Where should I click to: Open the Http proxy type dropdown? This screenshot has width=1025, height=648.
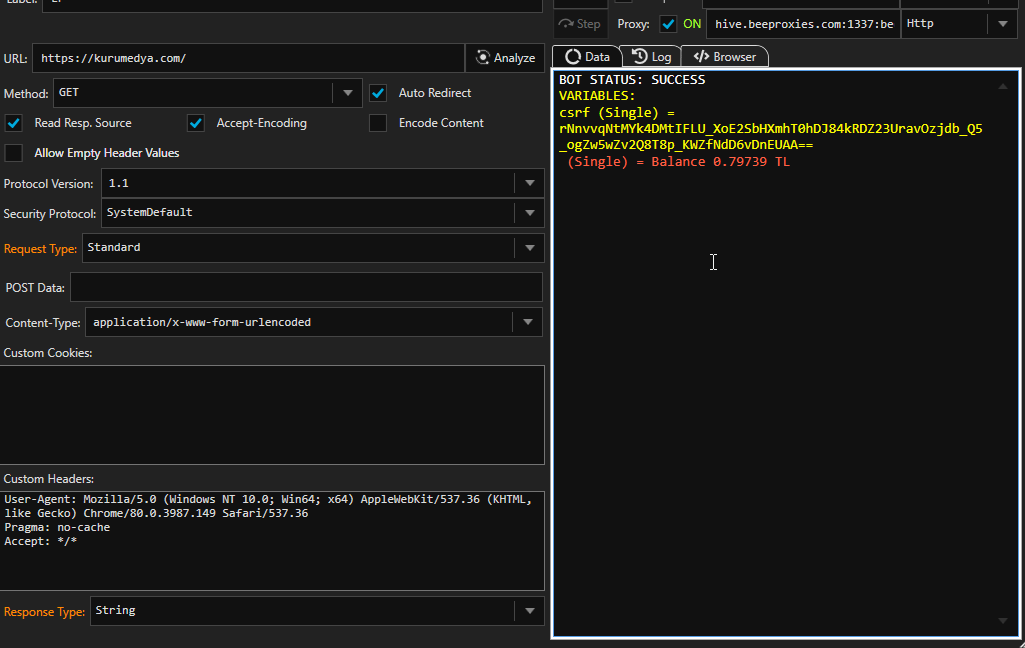1002,24
